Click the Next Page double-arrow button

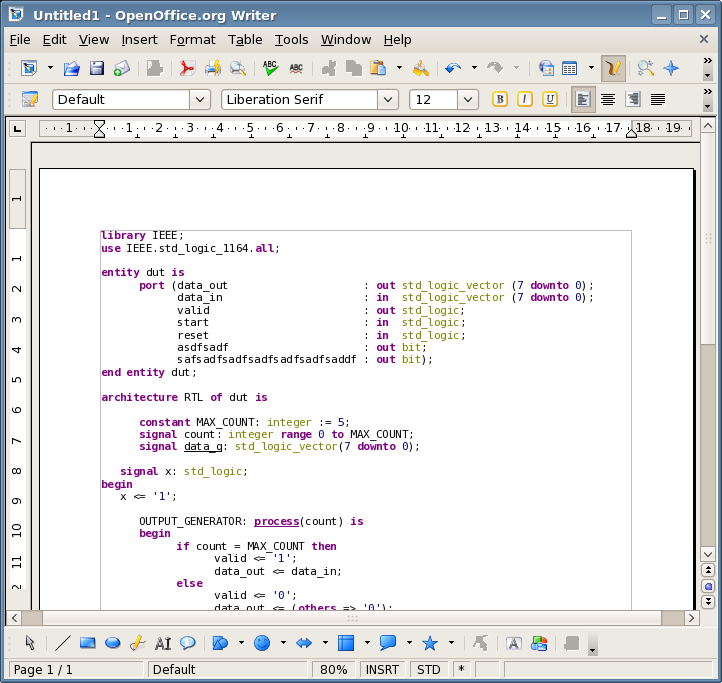(x=708, y=601)
